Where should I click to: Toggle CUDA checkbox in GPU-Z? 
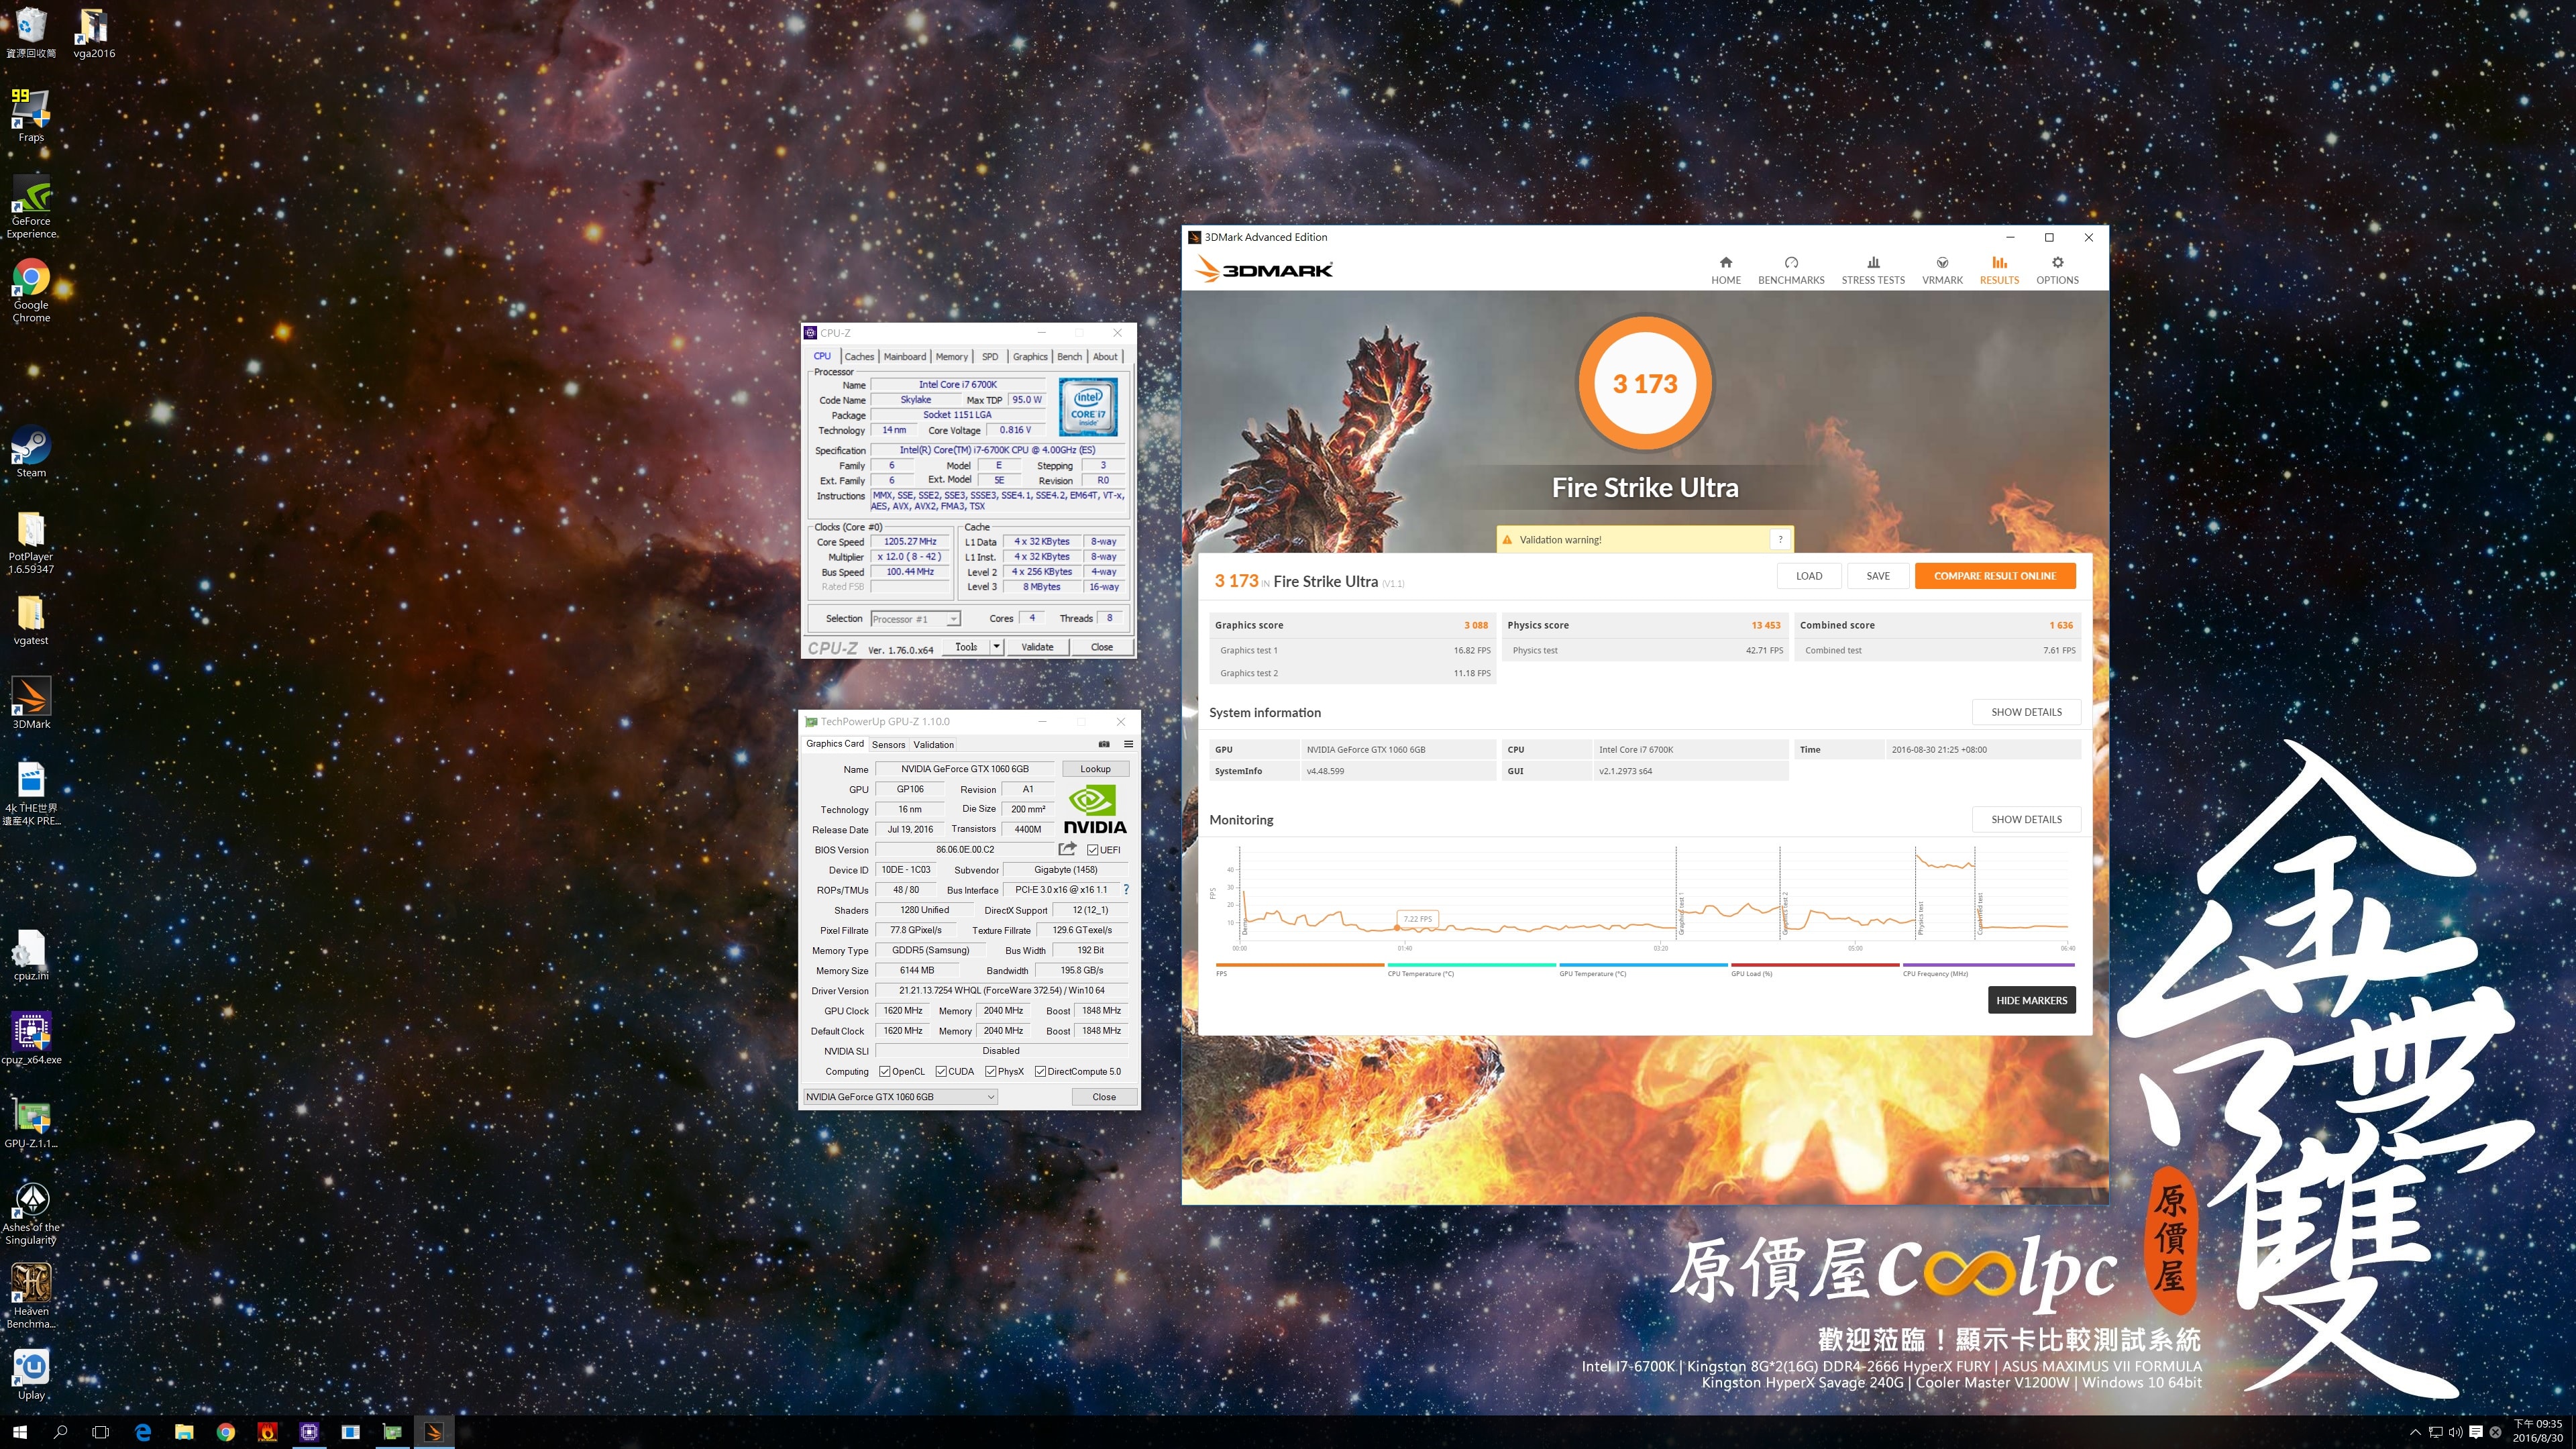(x=941, y=1071)
